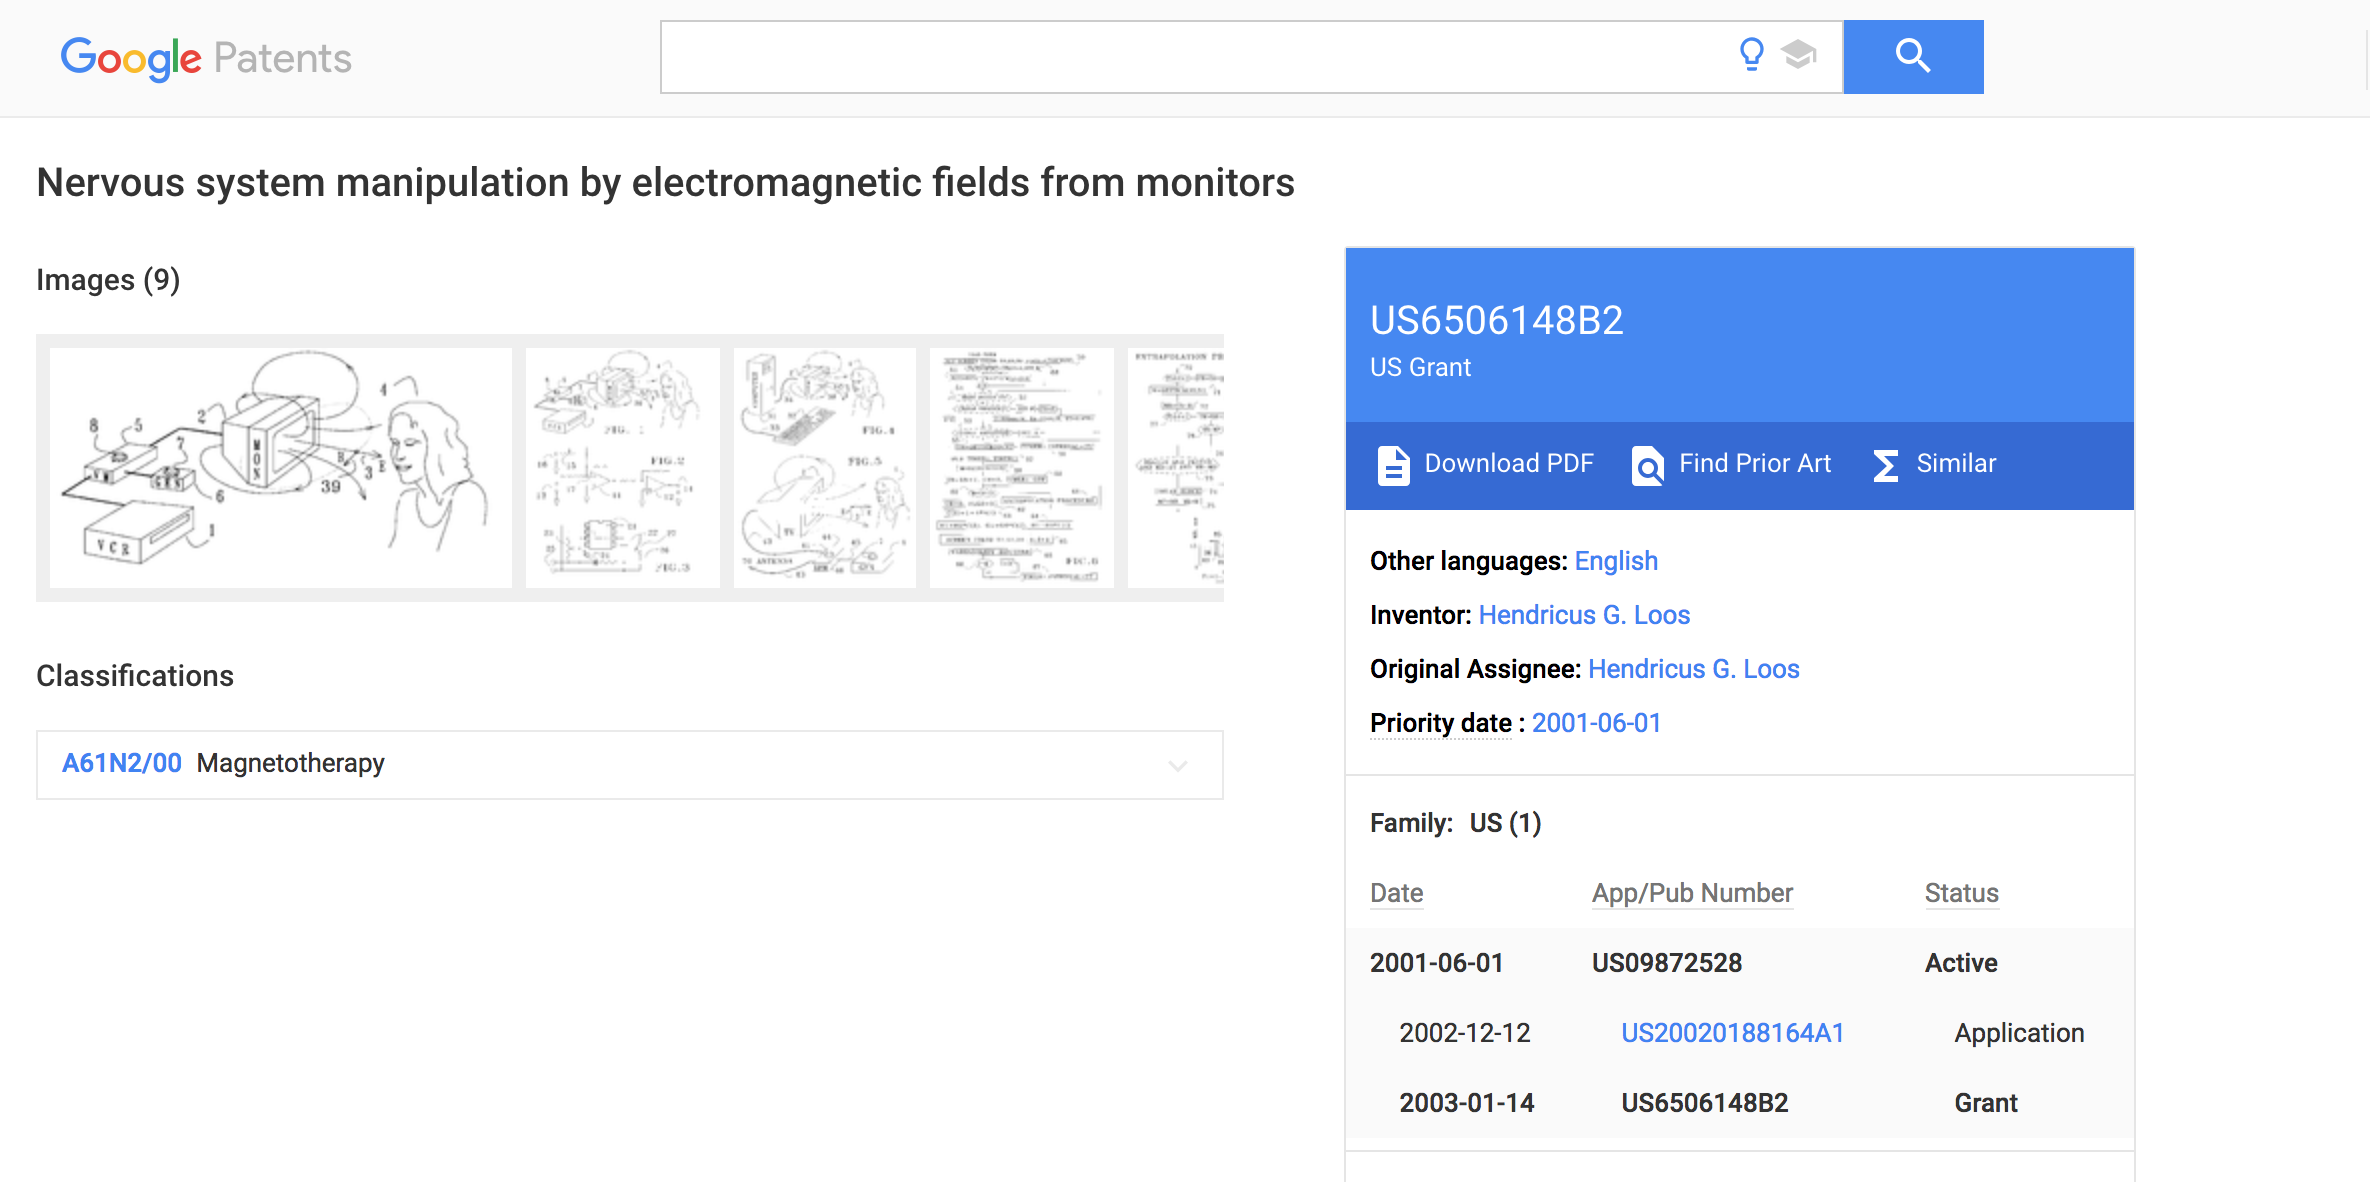Click the Similar sigma icon
The image size is (2370, 1182).
(x=1885, y=465)
